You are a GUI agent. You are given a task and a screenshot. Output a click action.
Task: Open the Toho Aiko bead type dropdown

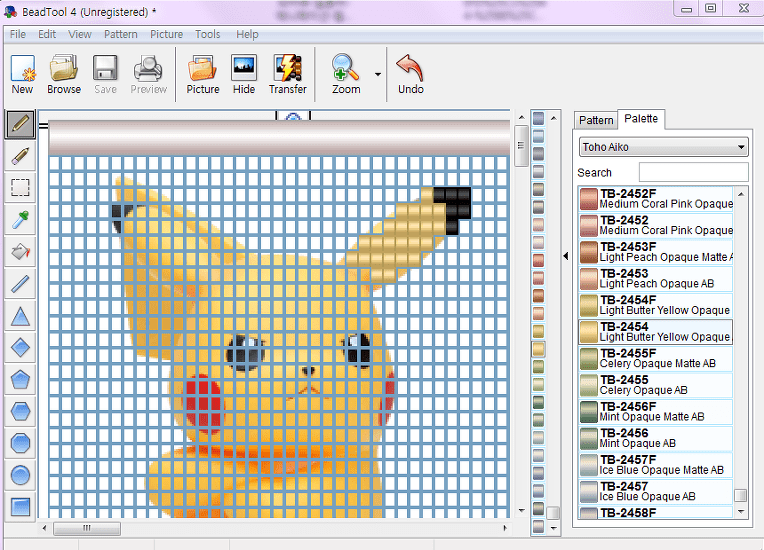pyautogui.click(x=664, y=147)
